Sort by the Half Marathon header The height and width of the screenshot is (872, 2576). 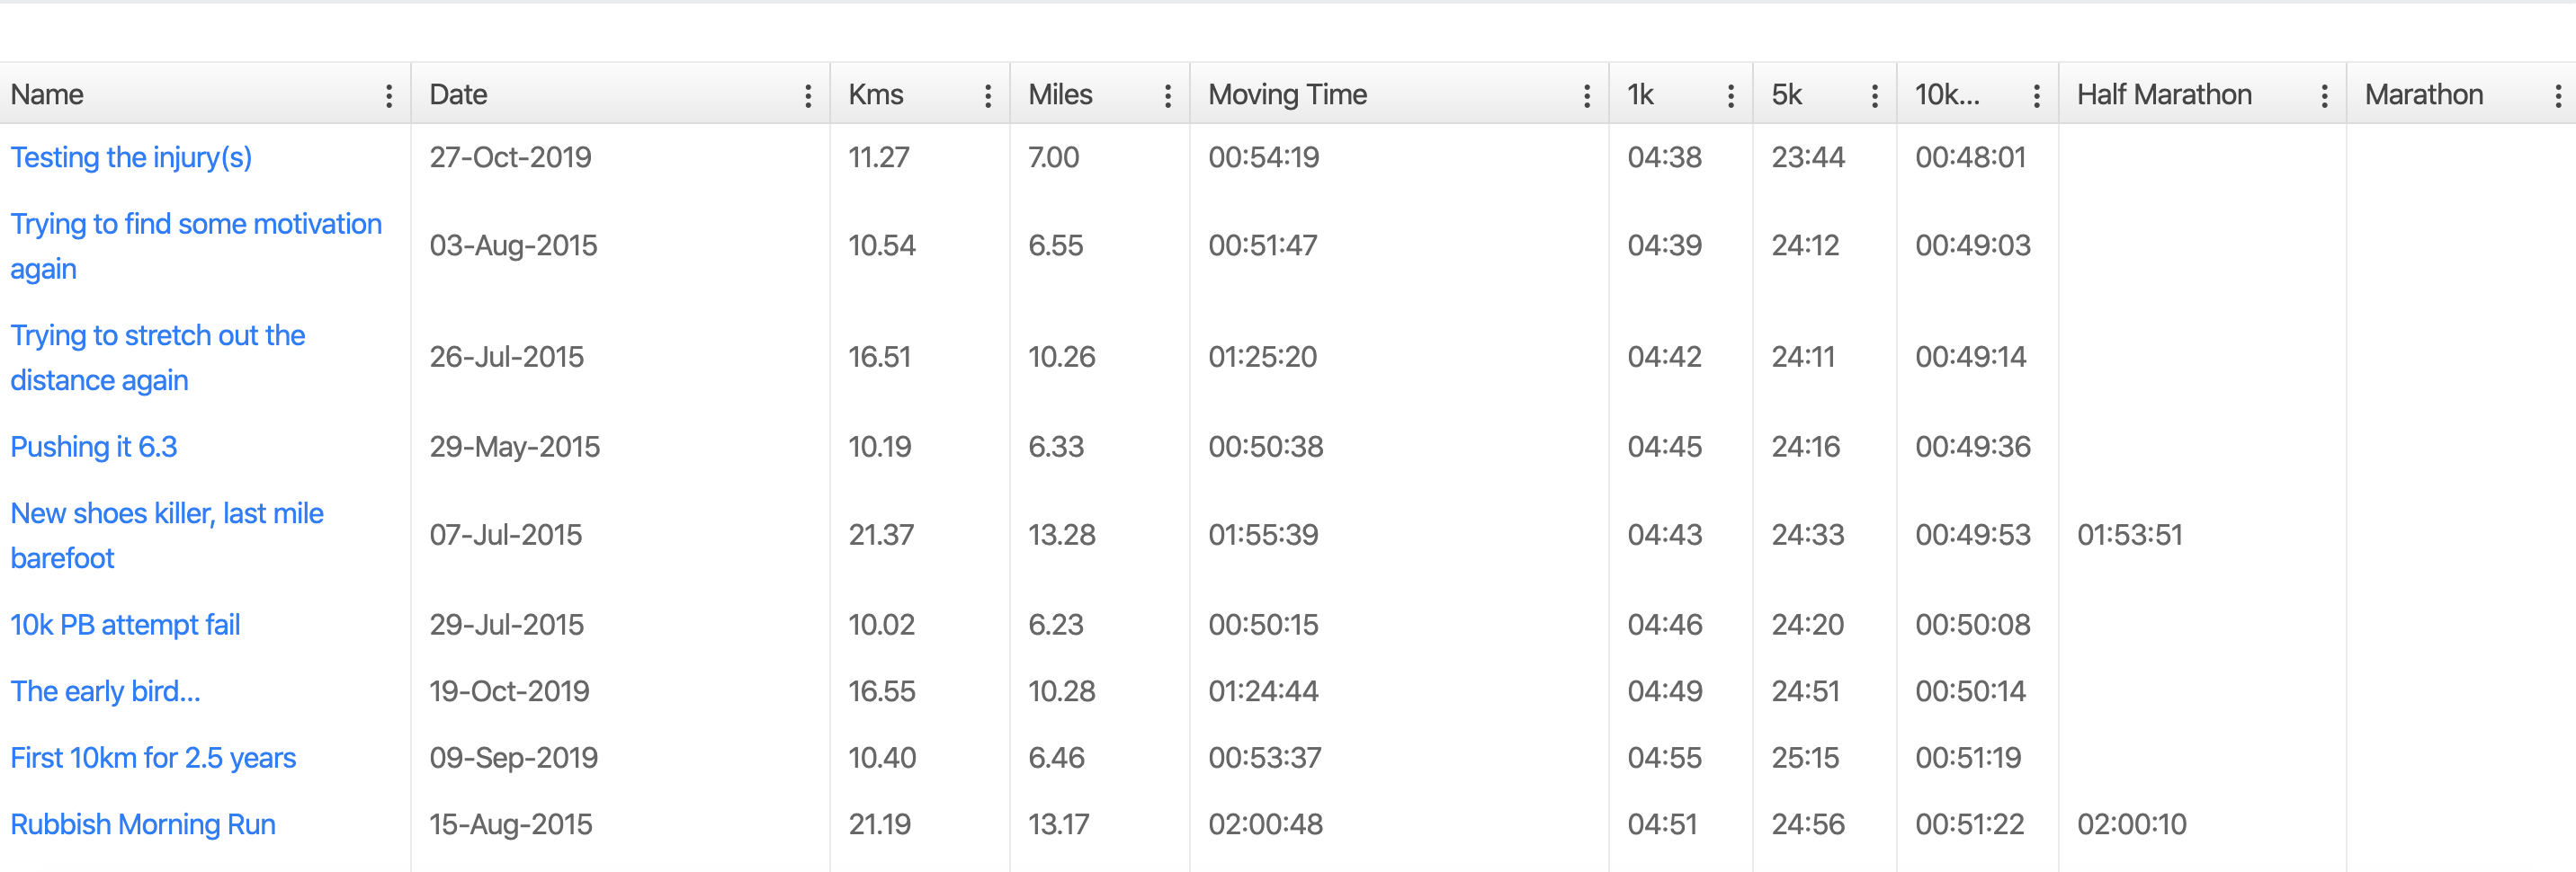2164,94
